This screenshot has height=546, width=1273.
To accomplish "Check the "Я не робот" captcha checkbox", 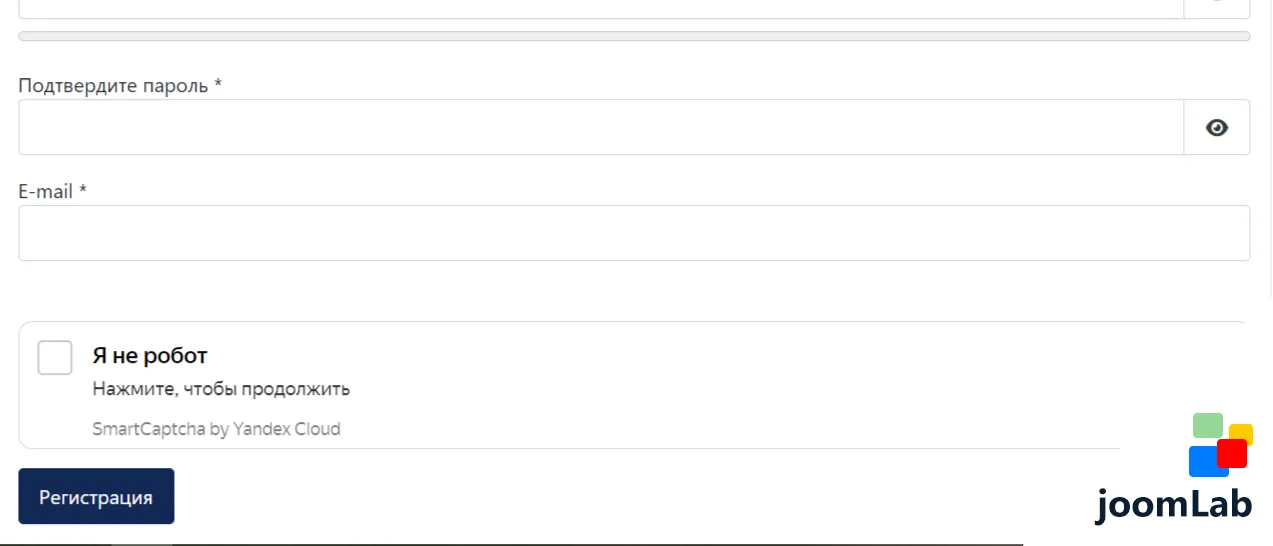I will tap(55, 357).
